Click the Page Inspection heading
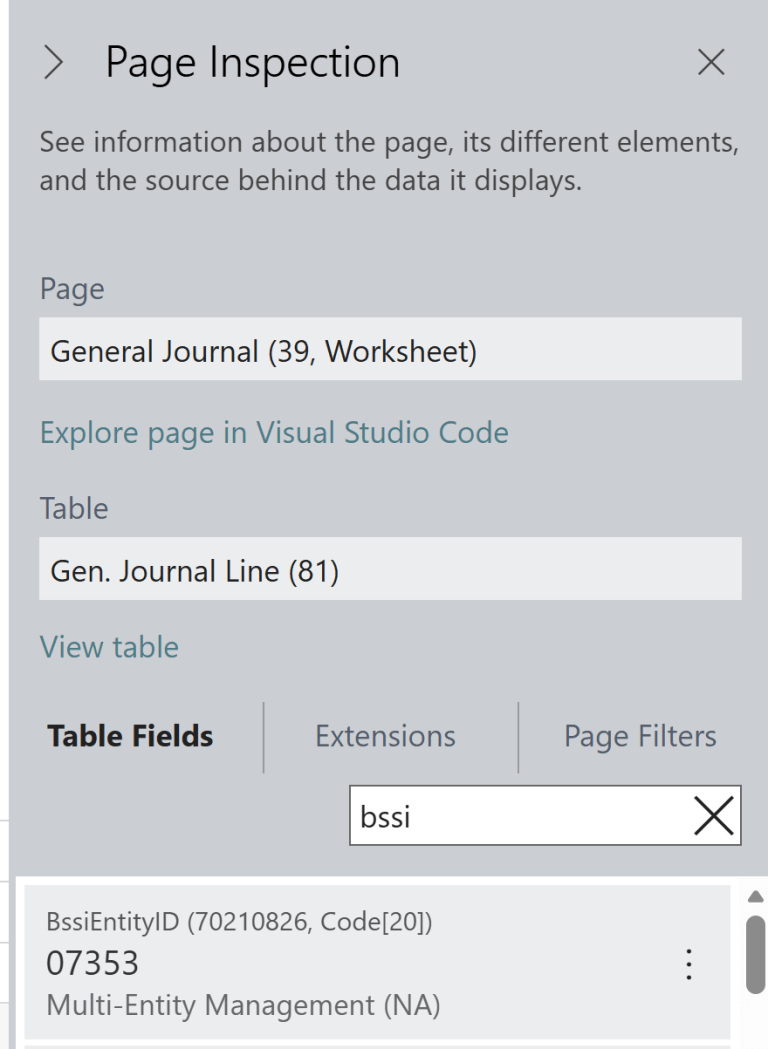Screen dimensions: 768x1049 [251, 62]
